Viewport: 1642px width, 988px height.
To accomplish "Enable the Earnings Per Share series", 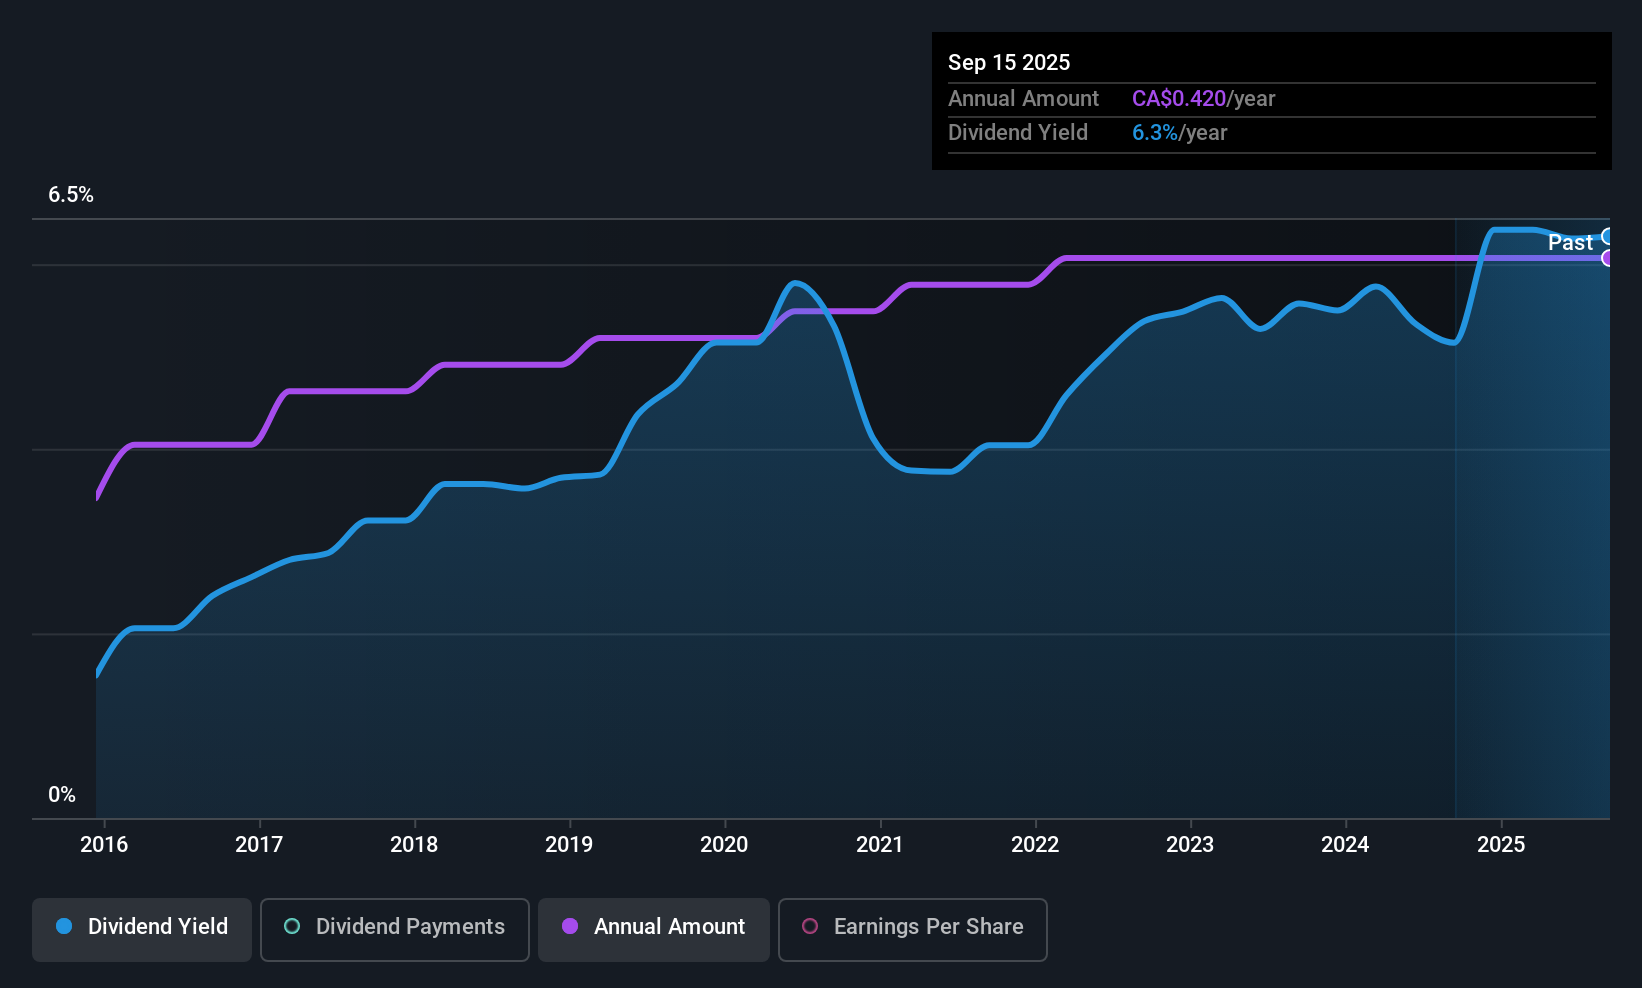I will tap(912, 928).
